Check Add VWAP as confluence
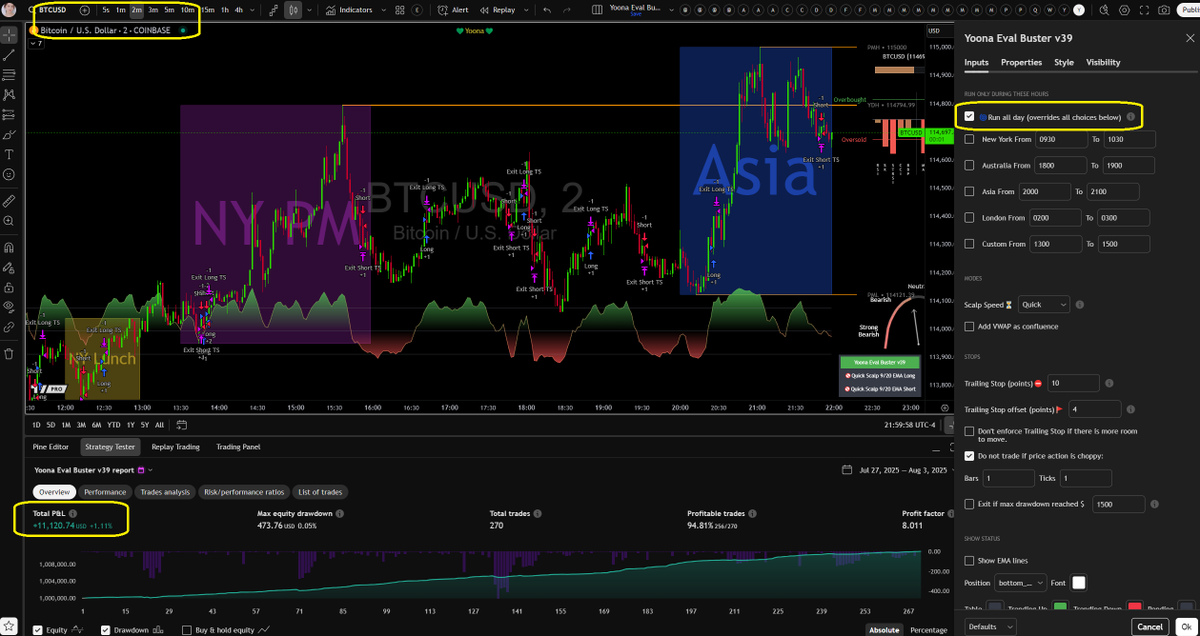 [x=969, y=326]
